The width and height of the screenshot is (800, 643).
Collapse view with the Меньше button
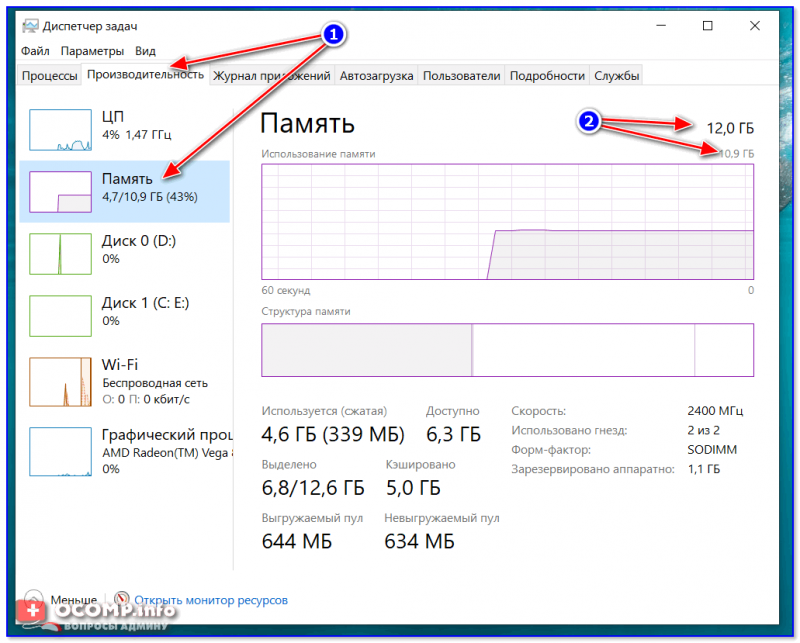pyautogui.click(x=61, y=600)
